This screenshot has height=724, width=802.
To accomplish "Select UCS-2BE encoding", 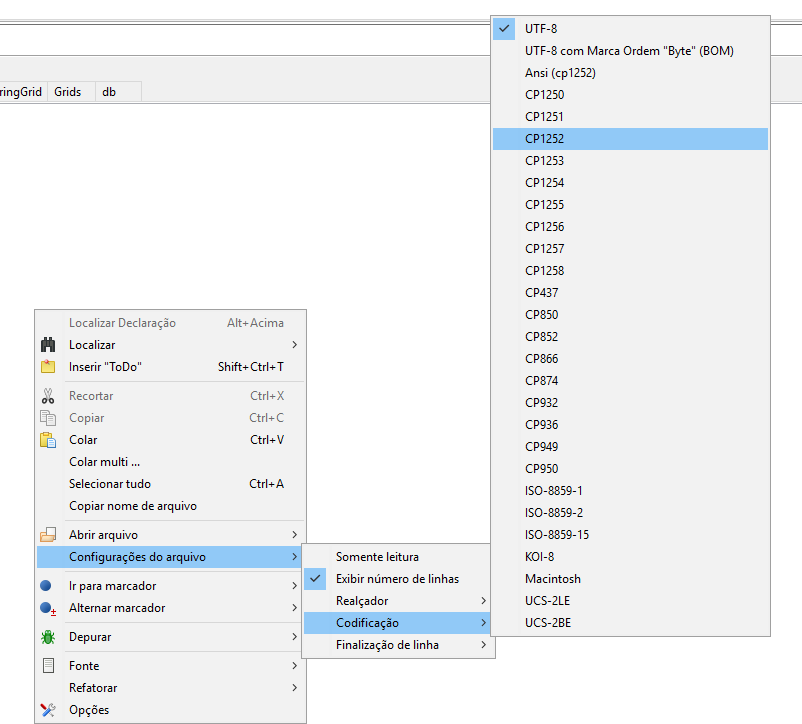I will (630, 623).
